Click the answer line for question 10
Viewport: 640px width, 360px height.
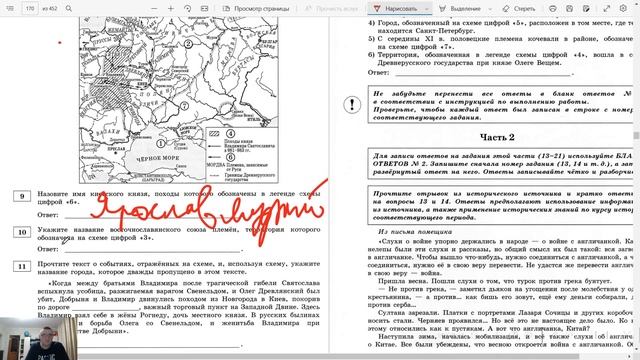[x=153, y=249]
